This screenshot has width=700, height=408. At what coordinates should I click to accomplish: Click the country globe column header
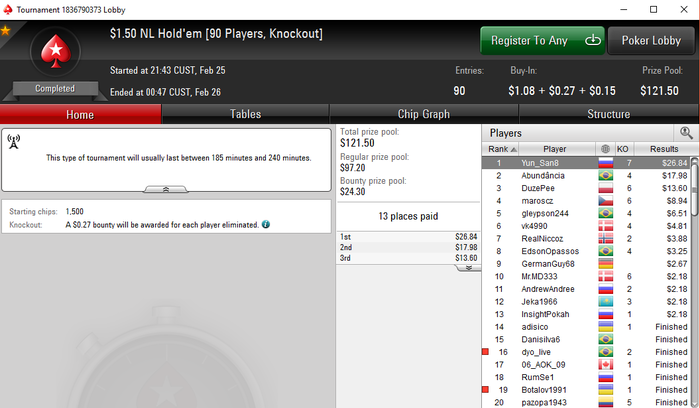pos(605,149)
